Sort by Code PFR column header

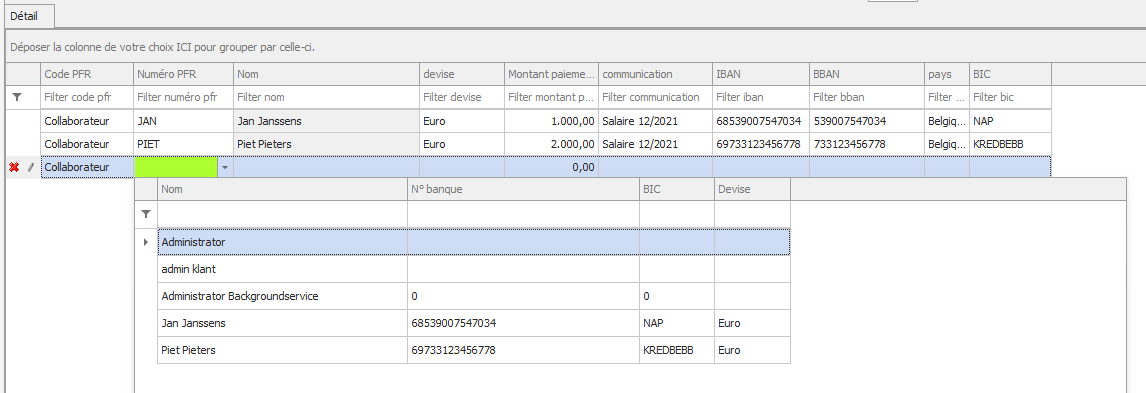point(88,74)
